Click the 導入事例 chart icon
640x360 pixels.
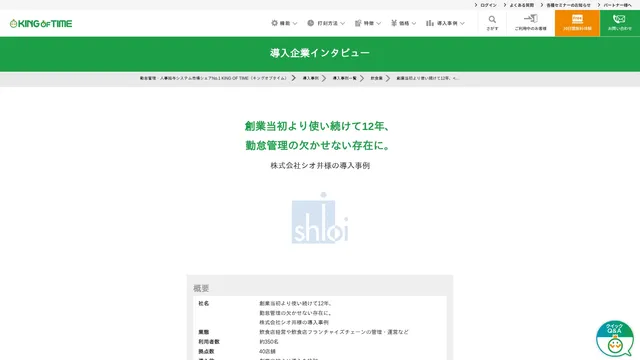coord(430,23)
